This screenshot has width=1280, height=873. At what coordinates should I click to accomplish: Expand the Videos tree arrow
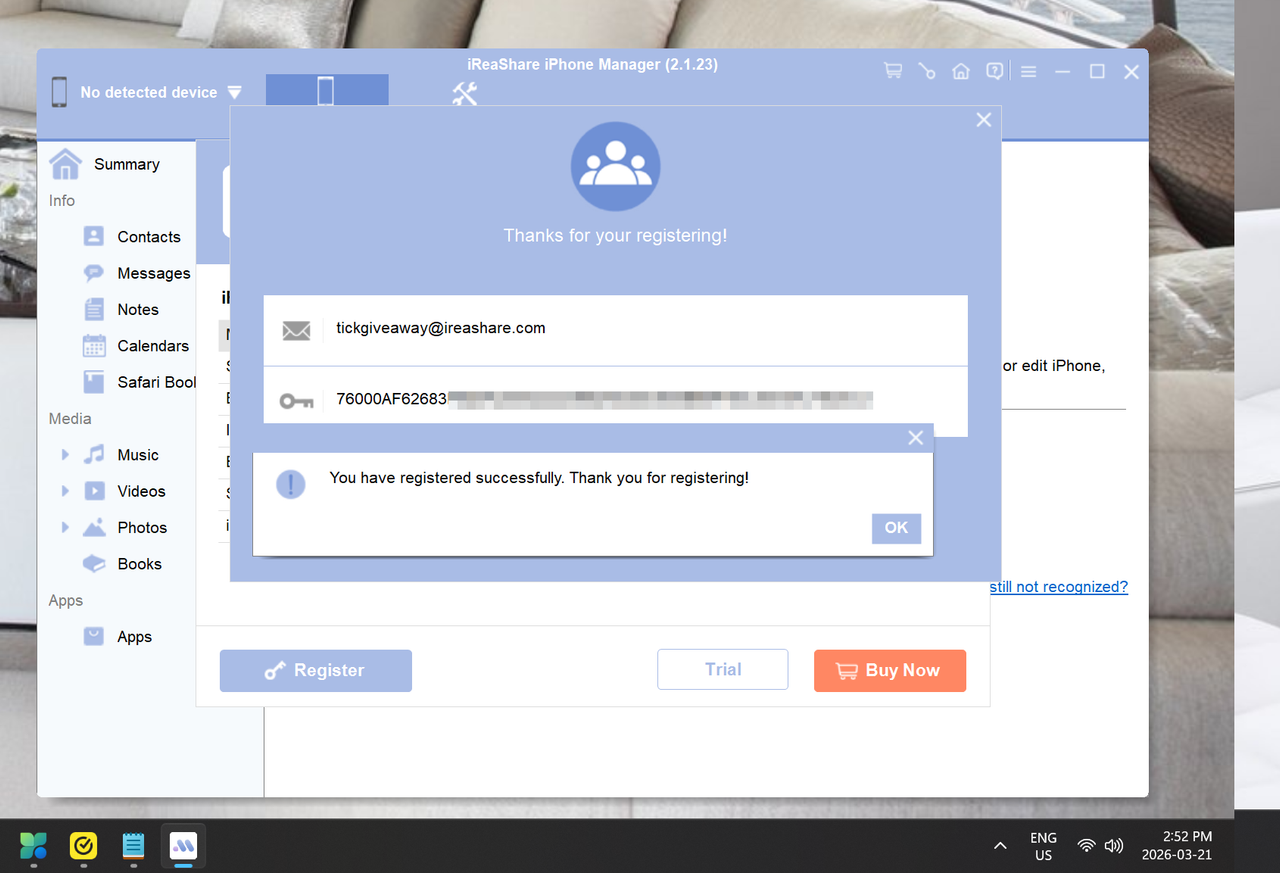click(x=65, y=491)
